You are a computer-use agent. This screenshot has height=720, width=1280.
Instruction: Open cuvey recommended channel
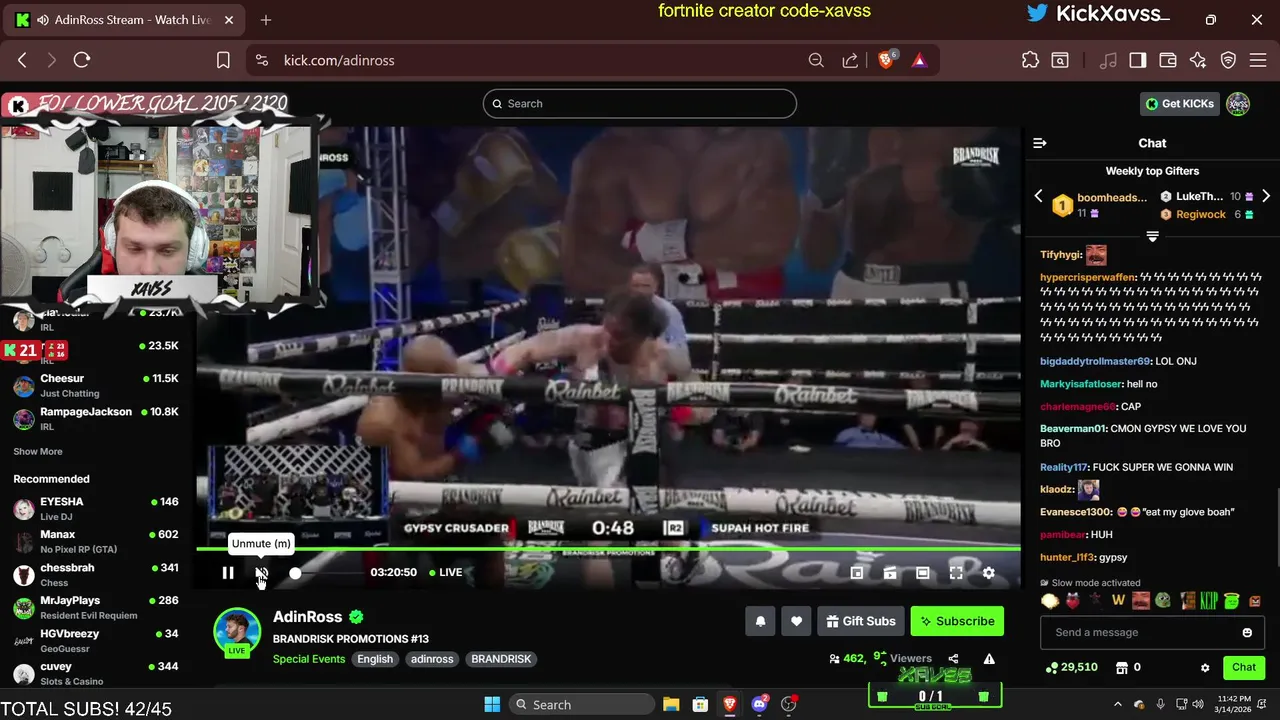[x=96, y=673]
